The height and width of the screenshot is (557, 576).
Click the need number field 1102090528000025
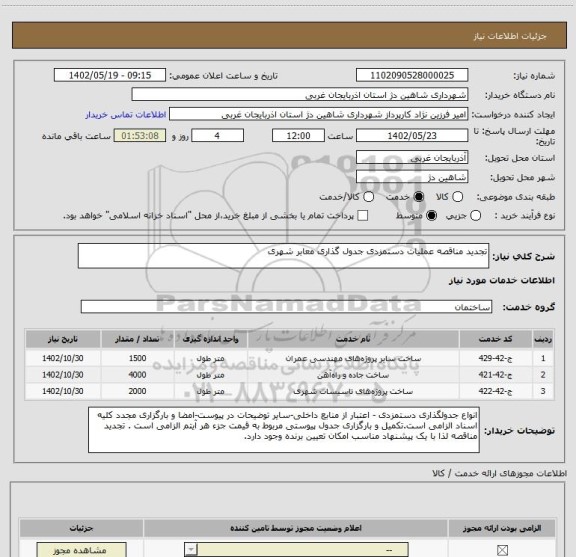click(412, 75)
